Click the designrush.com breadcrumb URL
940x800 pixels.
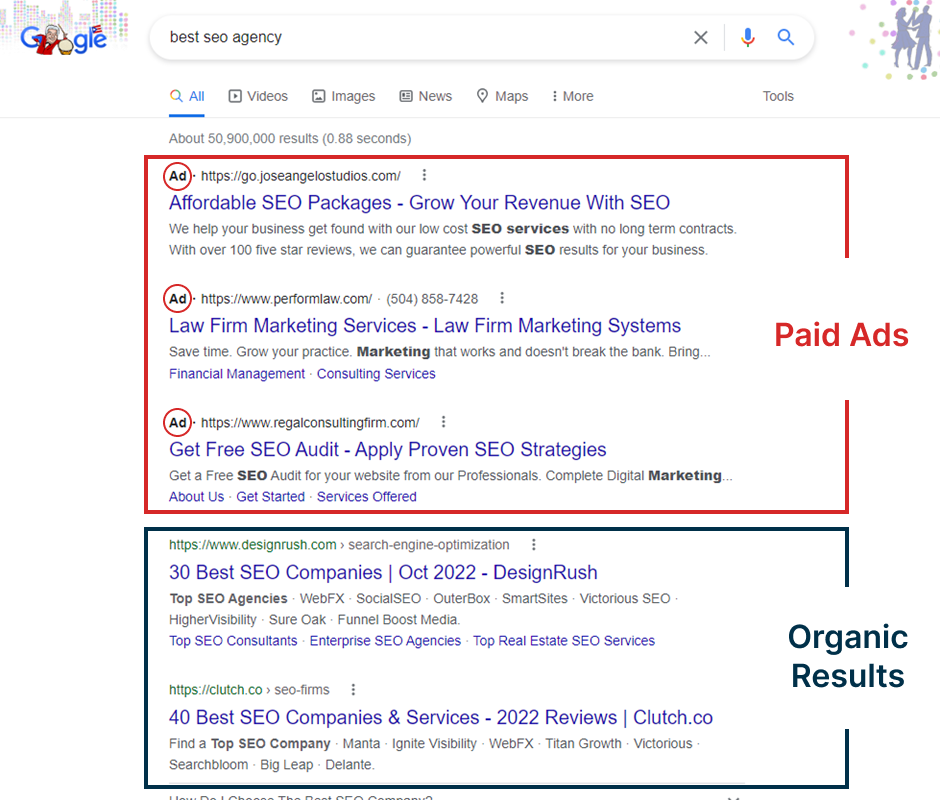[339, 545]
